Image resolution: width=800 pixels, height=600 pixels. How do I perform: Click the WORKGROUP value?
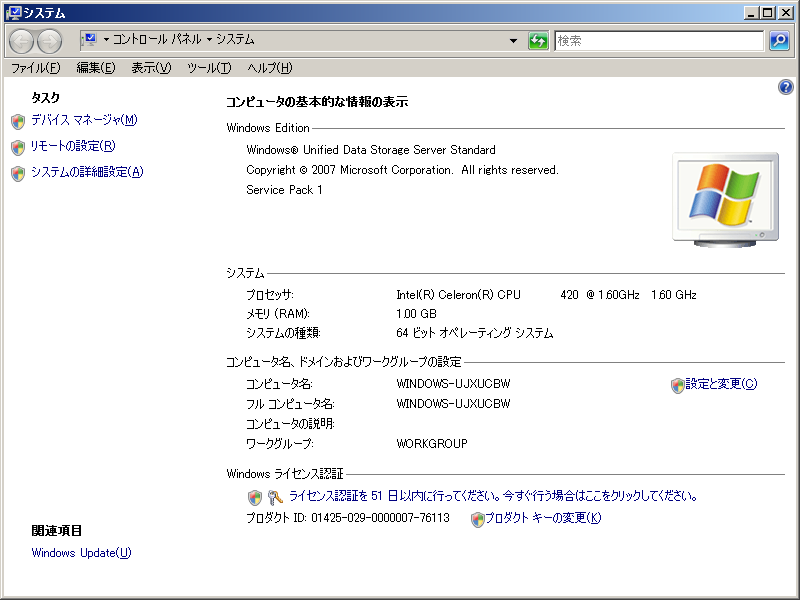point(432,444)
